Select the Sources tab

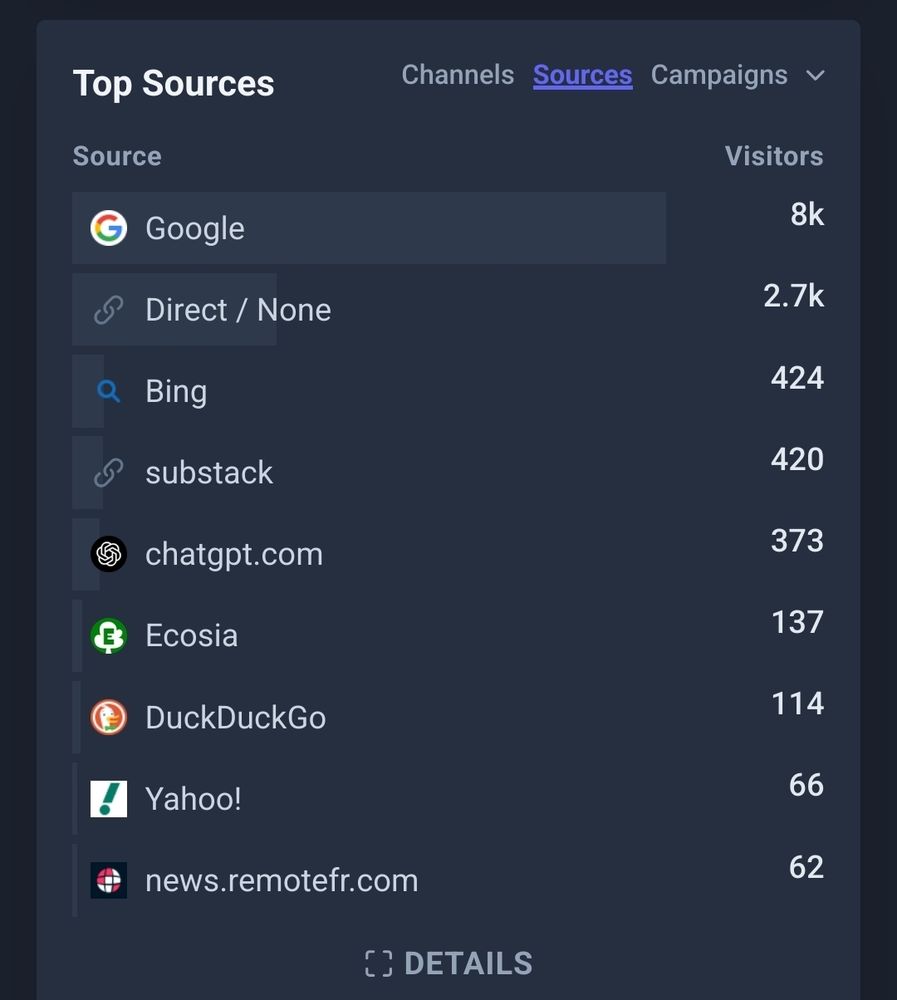tap(582, 75)
